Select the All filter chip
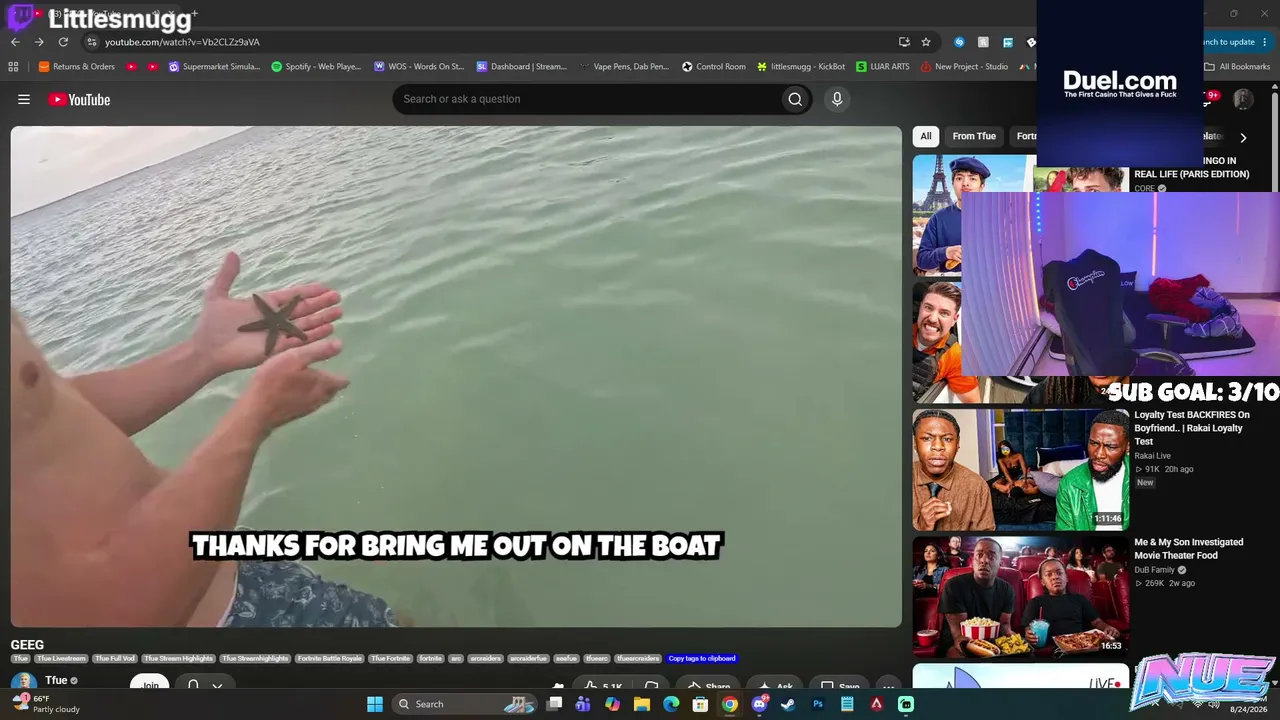1280x720 pixels. click(926, 136)
